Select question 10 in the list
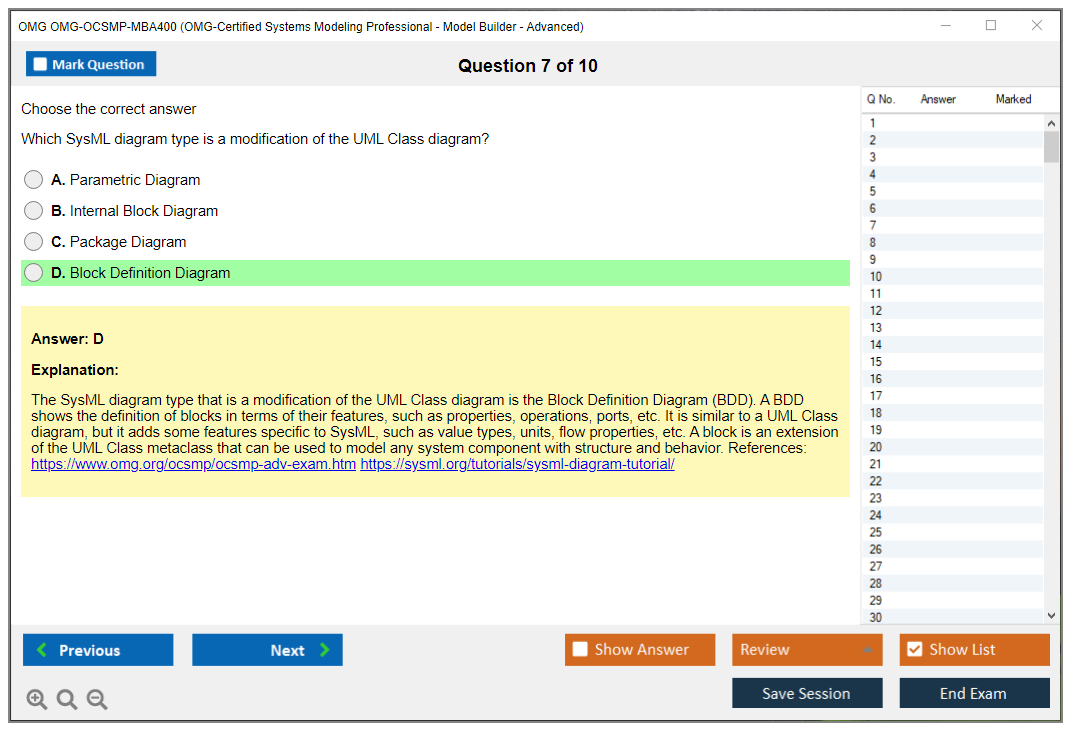The height and width of the screenshot is (735, 1075). 876,277
